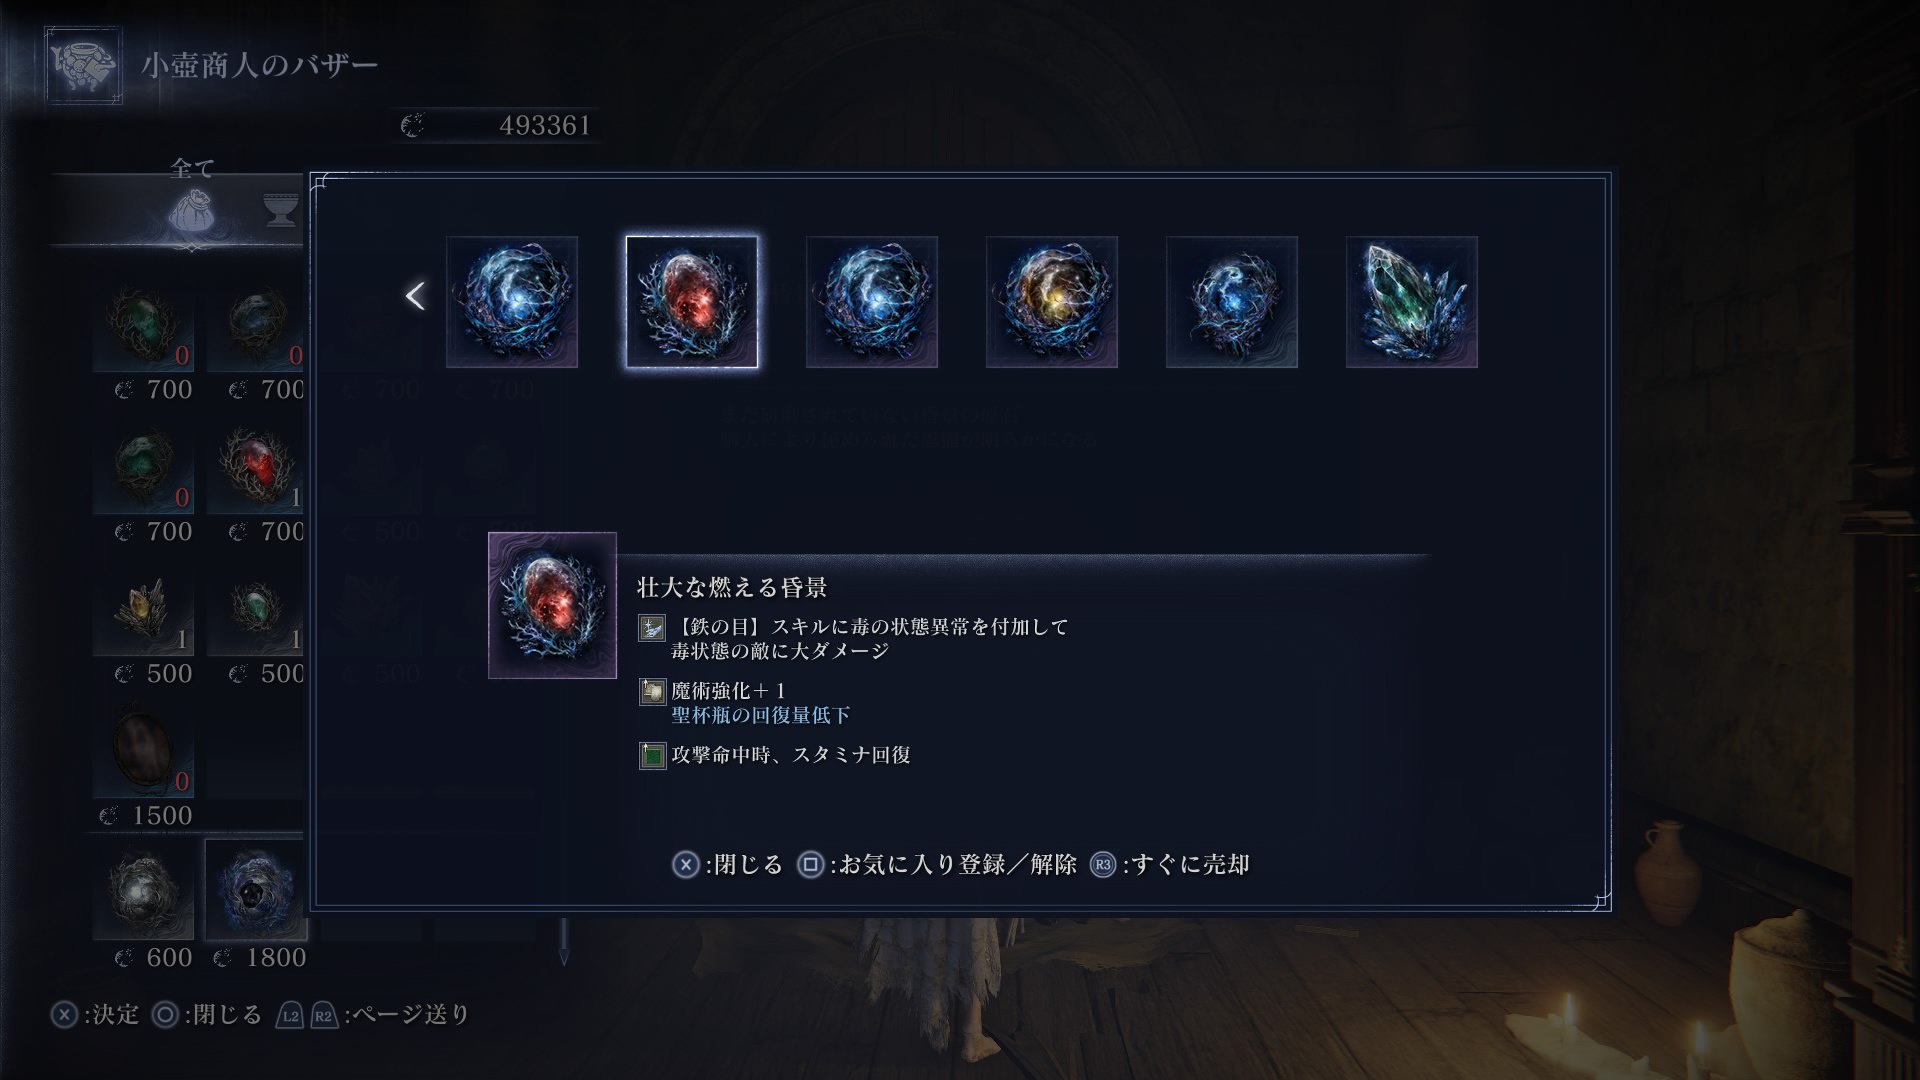Switch to the chalice category tab
This screenshot has width=1920, height=1080.
282,210
